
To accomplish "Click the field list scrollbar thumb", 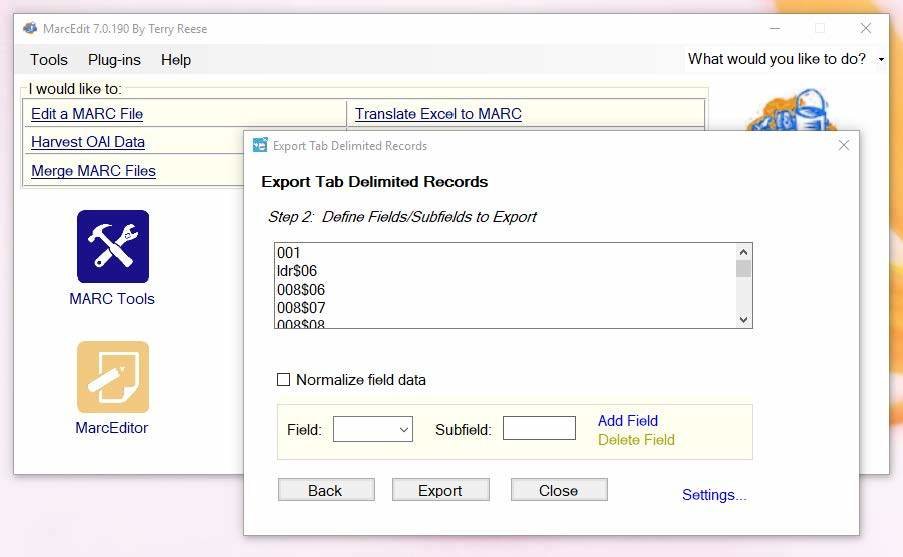I will click(743, 268).
